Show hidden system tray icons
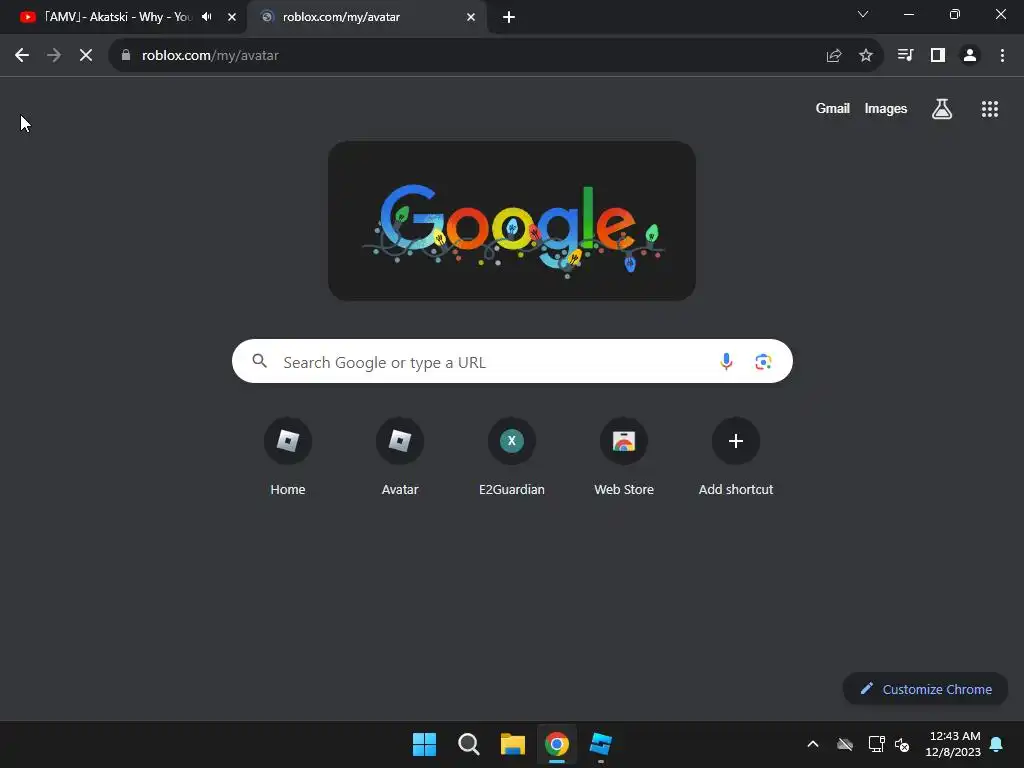Image resolution: width=1024 pixels, height=768 pixels. click(x=813, y=744)
